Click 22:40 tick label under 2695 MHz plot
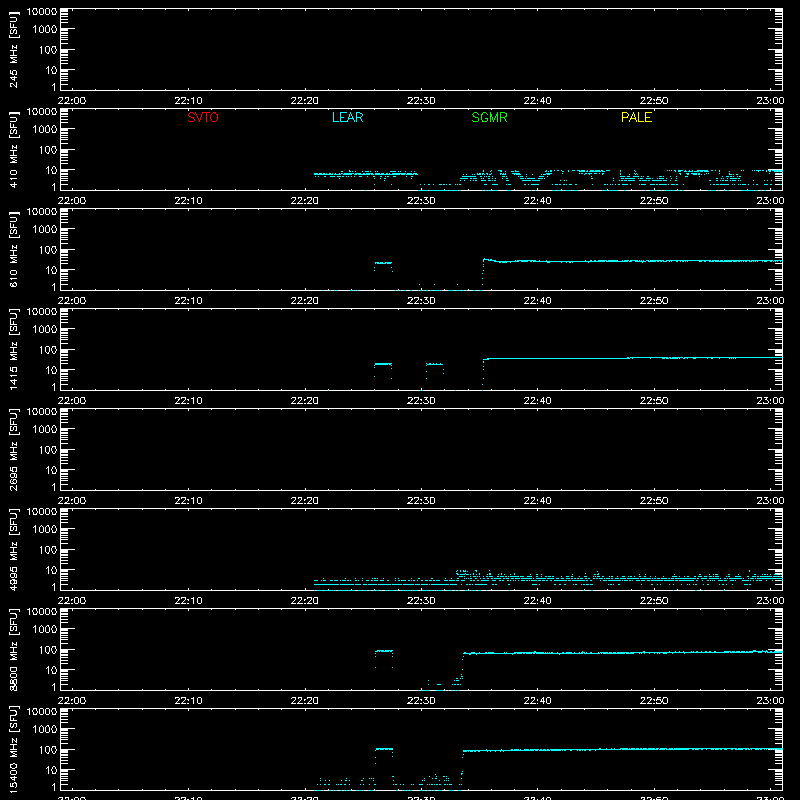 537,501
